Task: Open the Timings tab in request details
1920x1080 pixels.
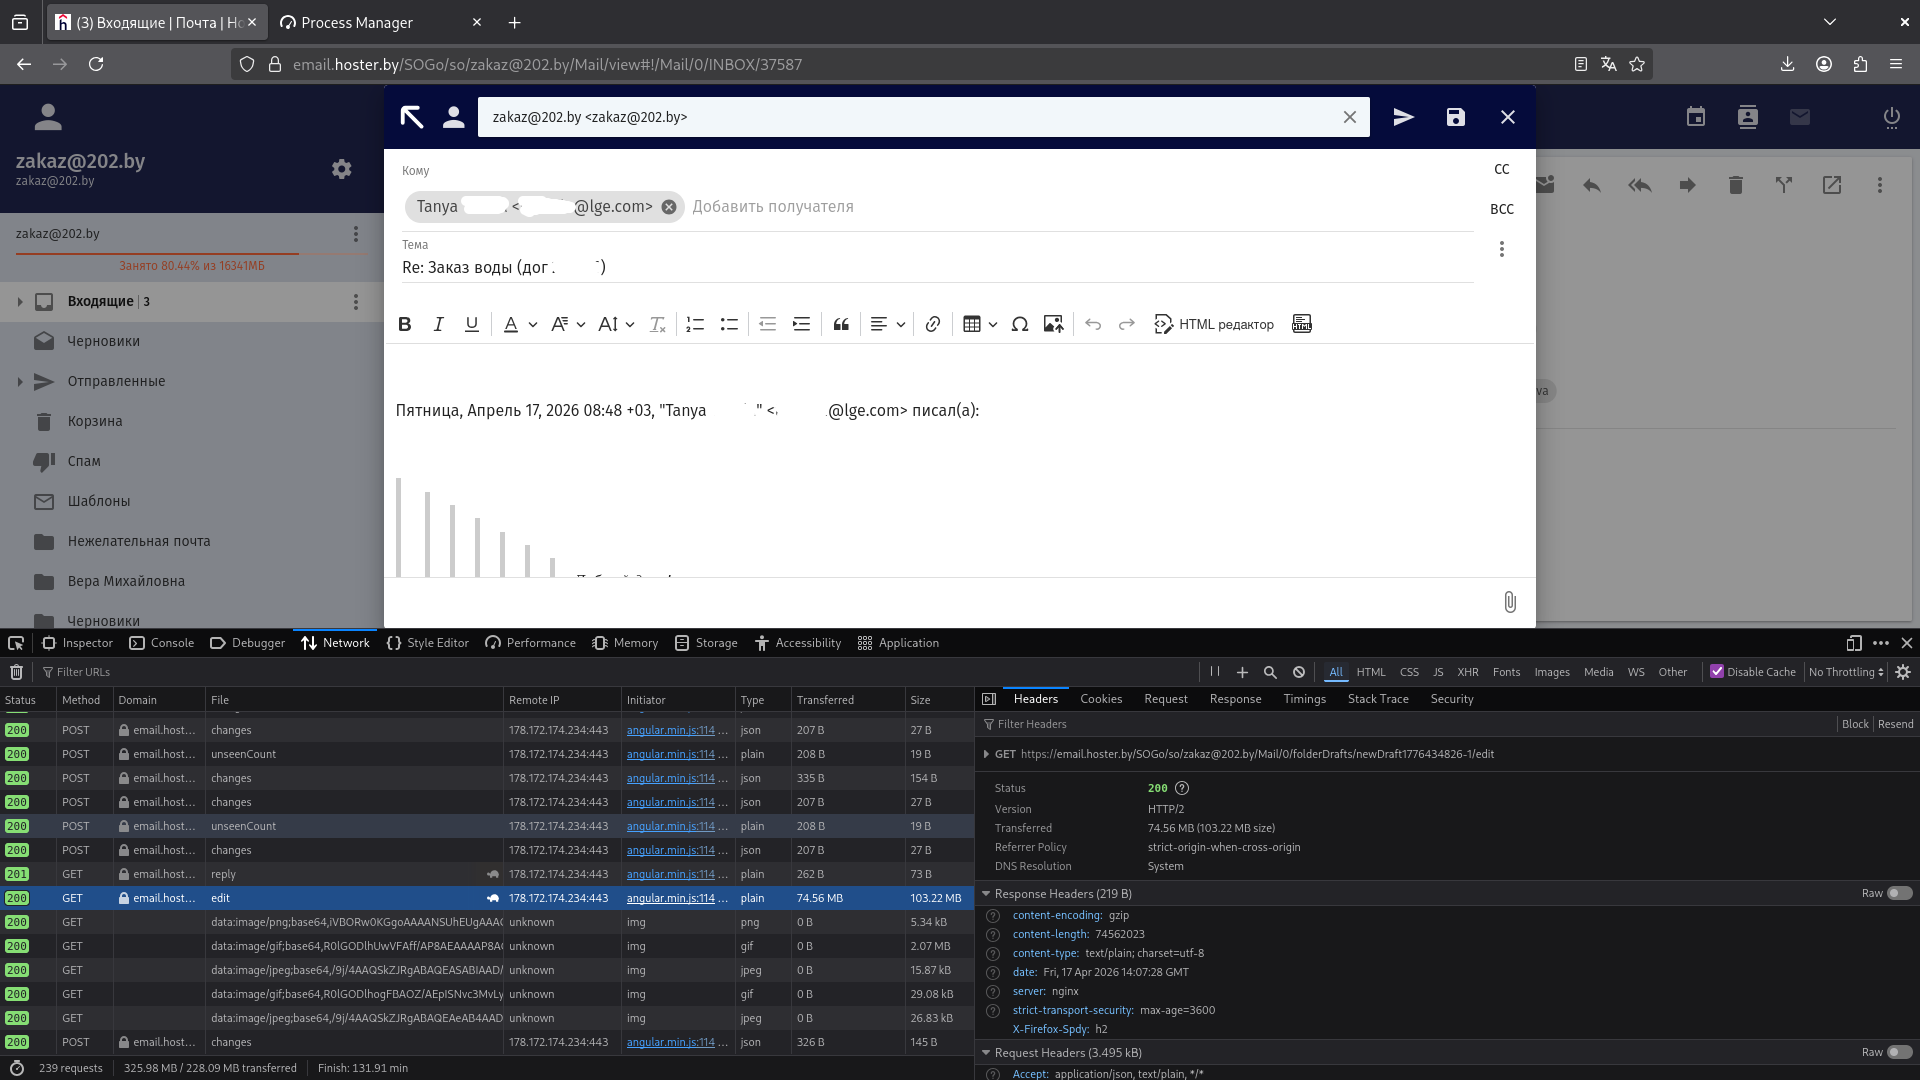Action: point(1304,699)
